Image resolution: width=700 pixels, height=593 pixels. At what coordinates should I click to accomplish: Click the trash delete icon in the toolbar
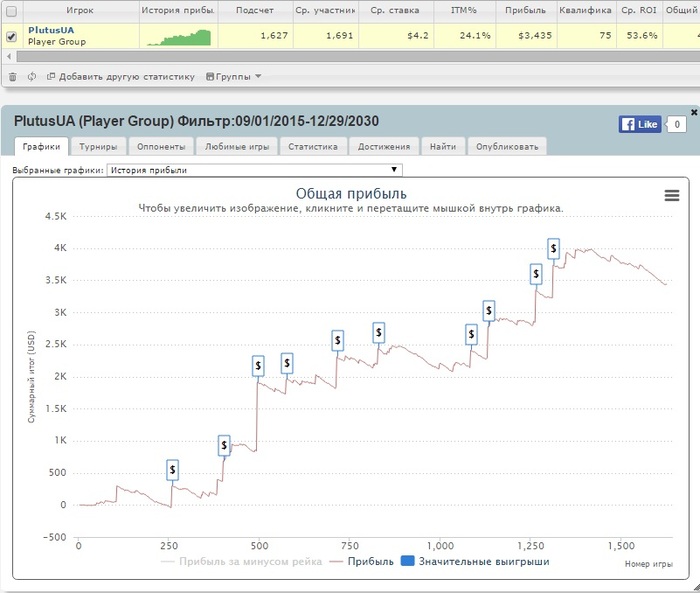pos(12,77)
